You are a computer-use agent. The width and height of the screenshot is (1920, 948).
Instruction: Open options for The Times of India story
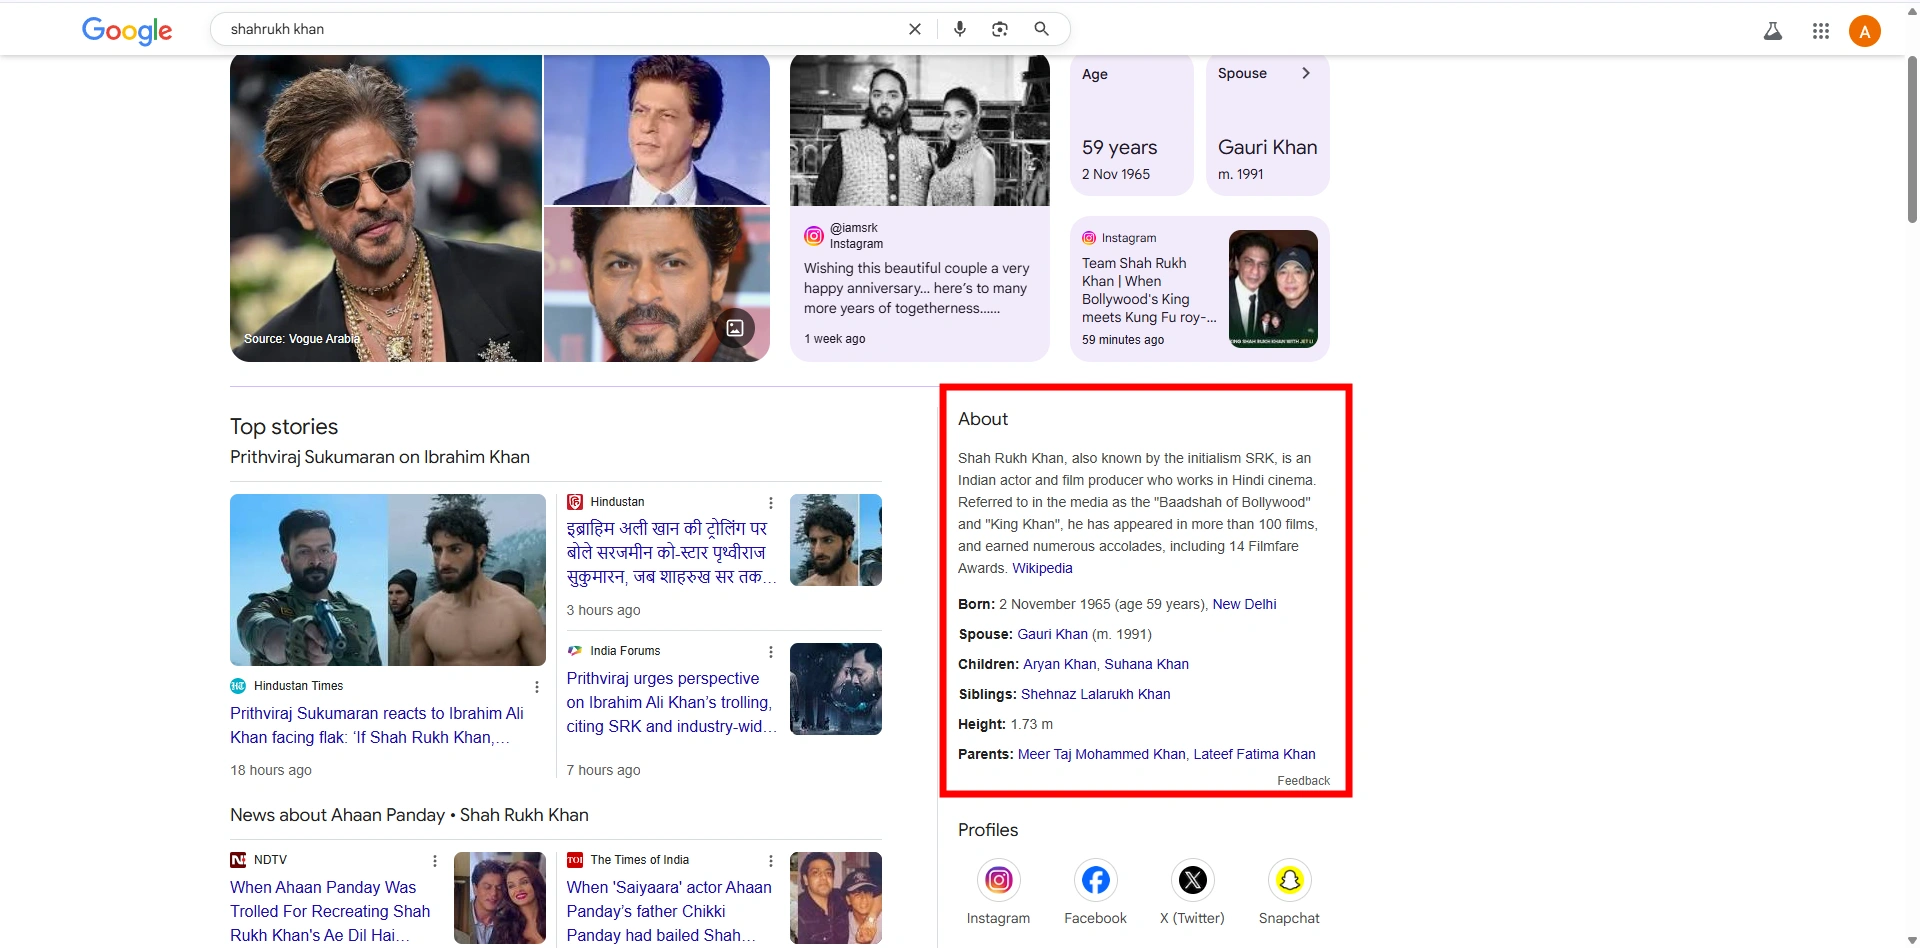tap(770, 861)
